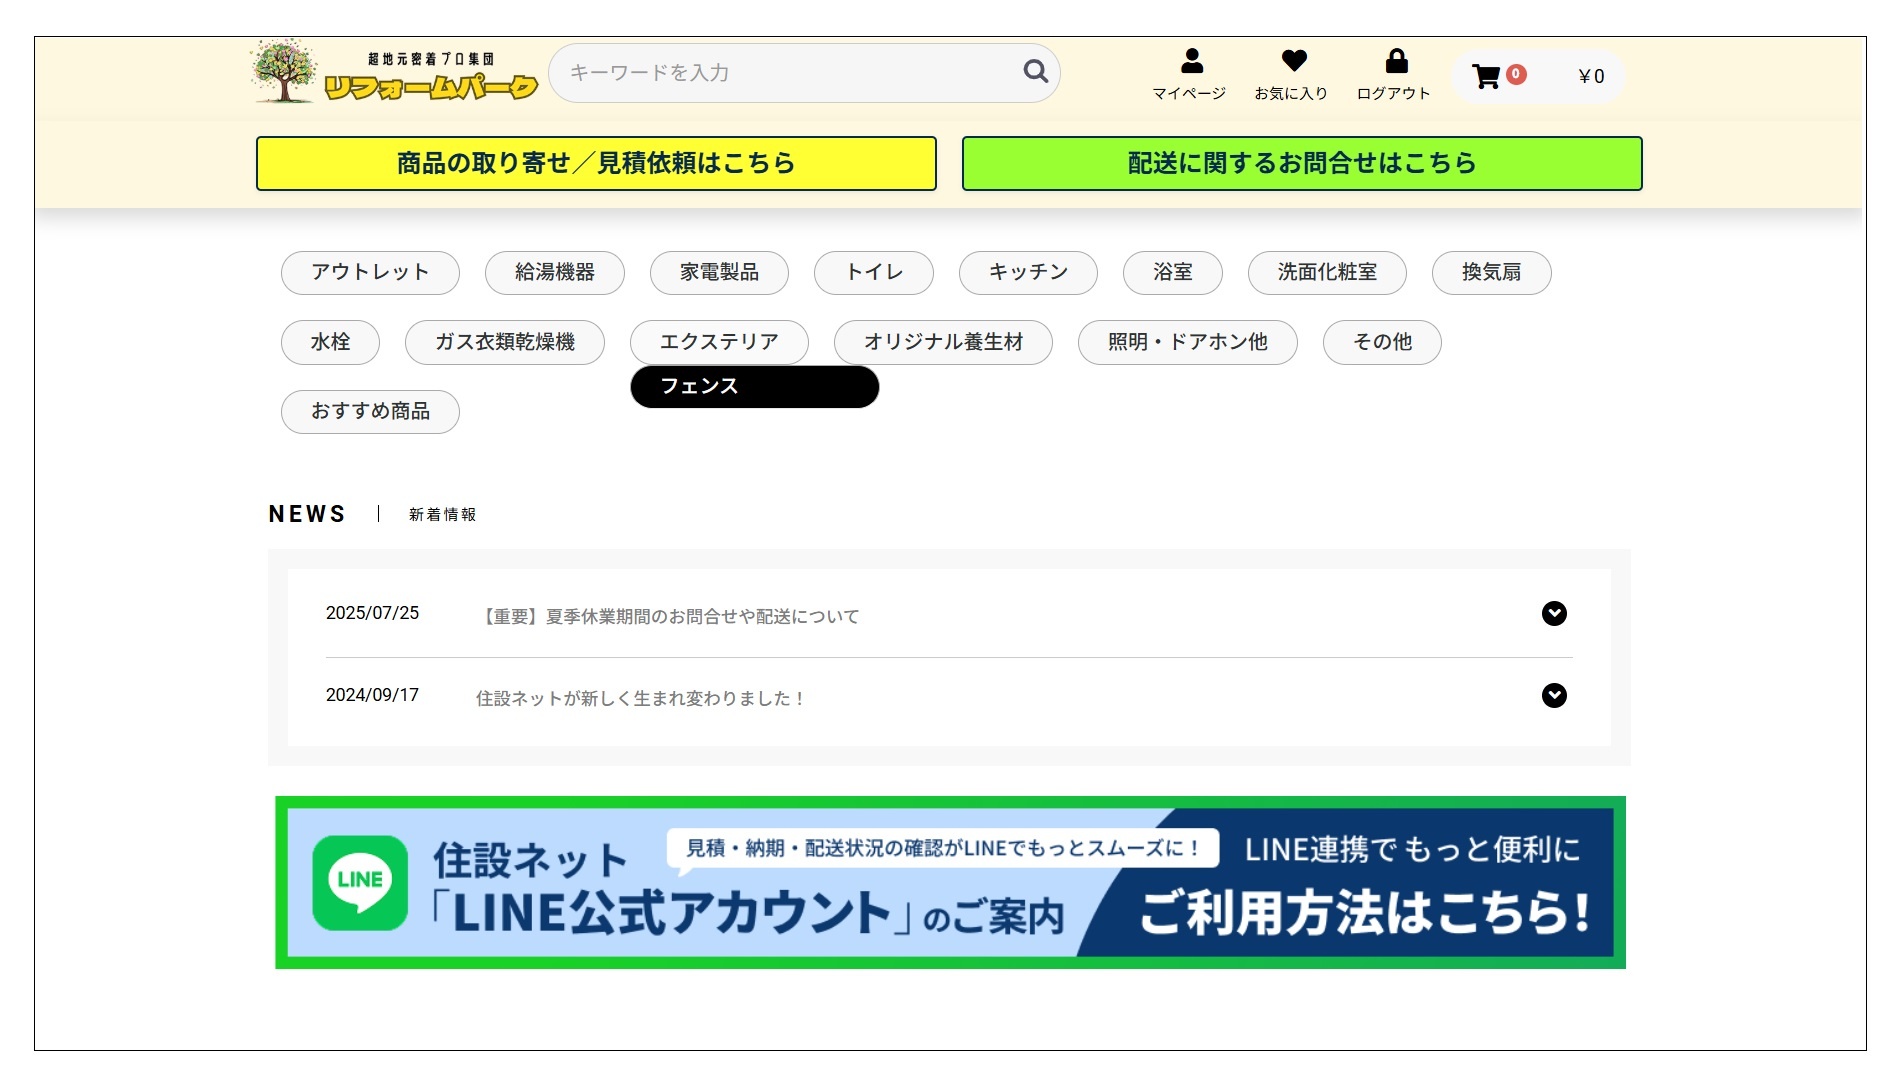Click the Reform Park tree logo

285,72
